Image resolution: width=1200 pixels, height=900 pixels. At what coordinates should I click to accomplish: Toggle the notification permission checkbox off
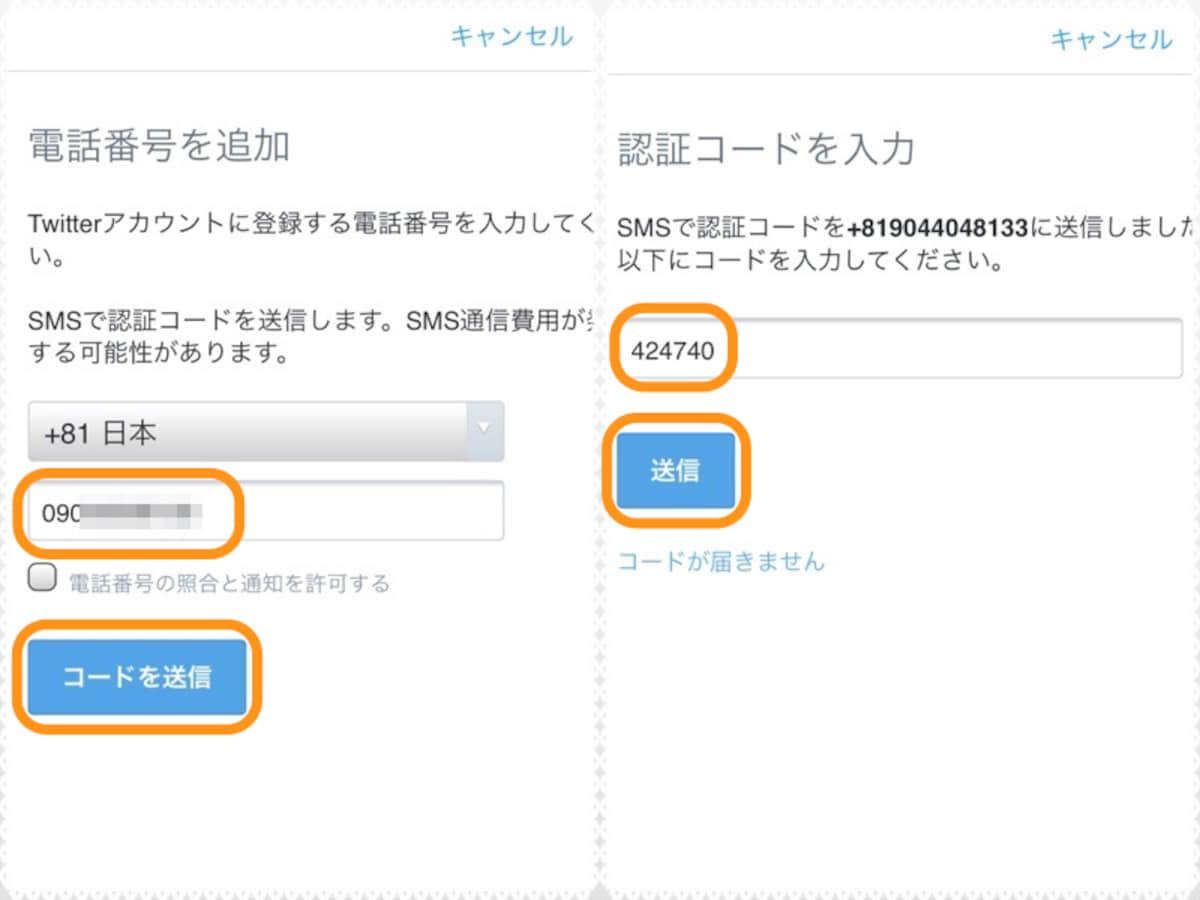click(x=41, y=577)
